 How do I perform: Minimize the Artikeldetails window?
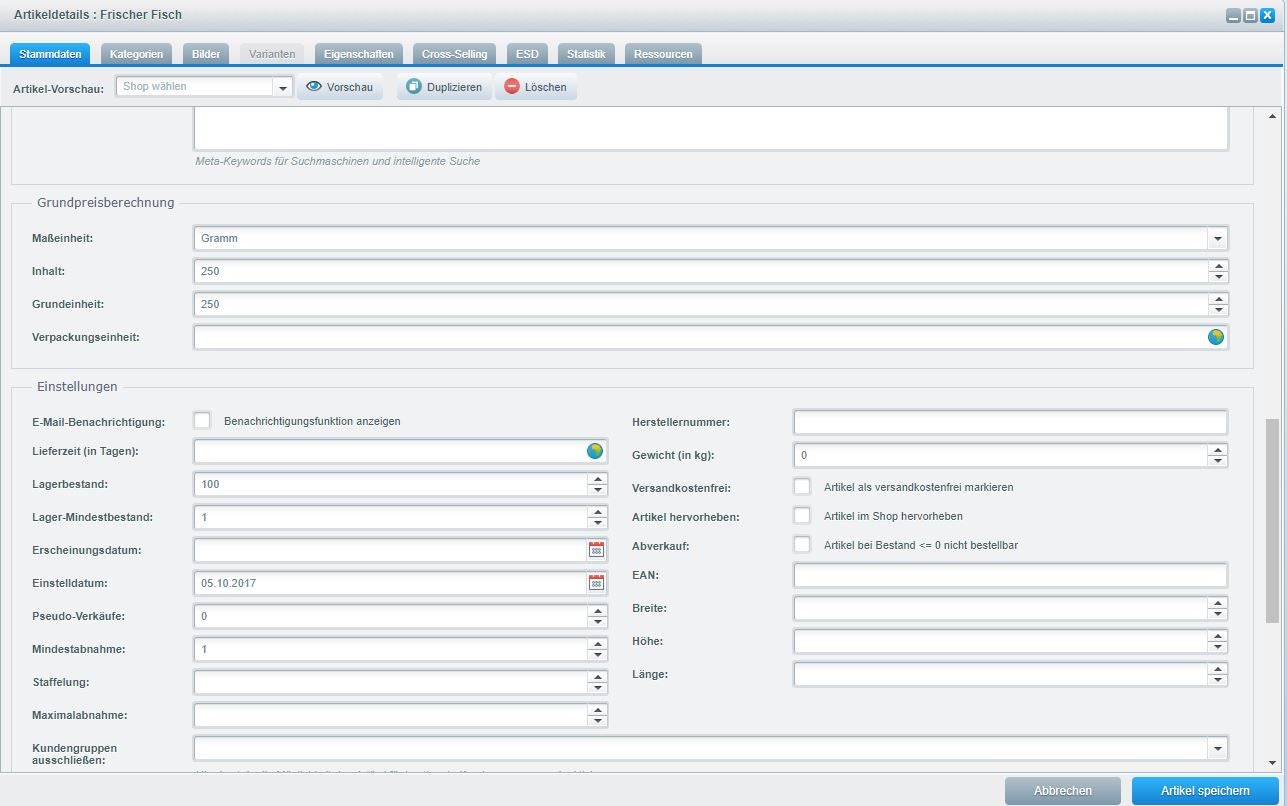coord(1233,16)
